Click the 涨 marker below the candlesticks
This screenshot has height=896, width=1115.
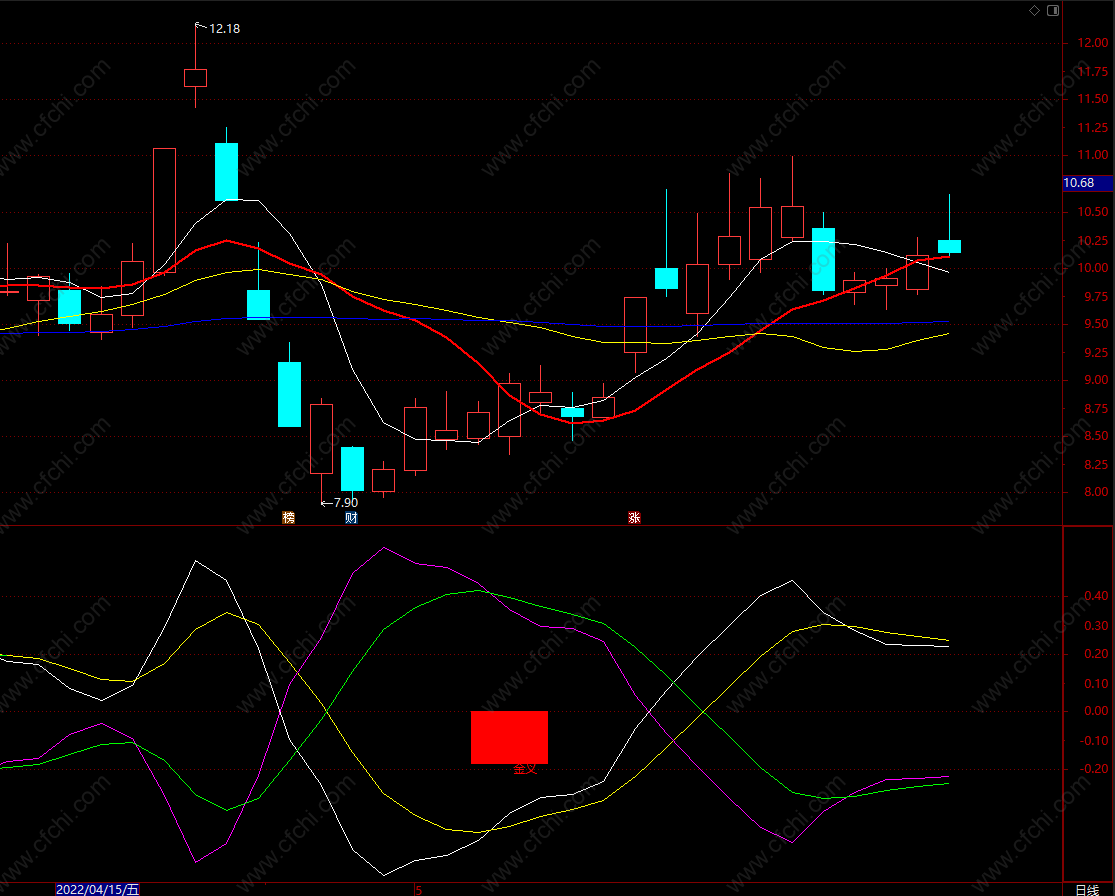tap(634, 518)
